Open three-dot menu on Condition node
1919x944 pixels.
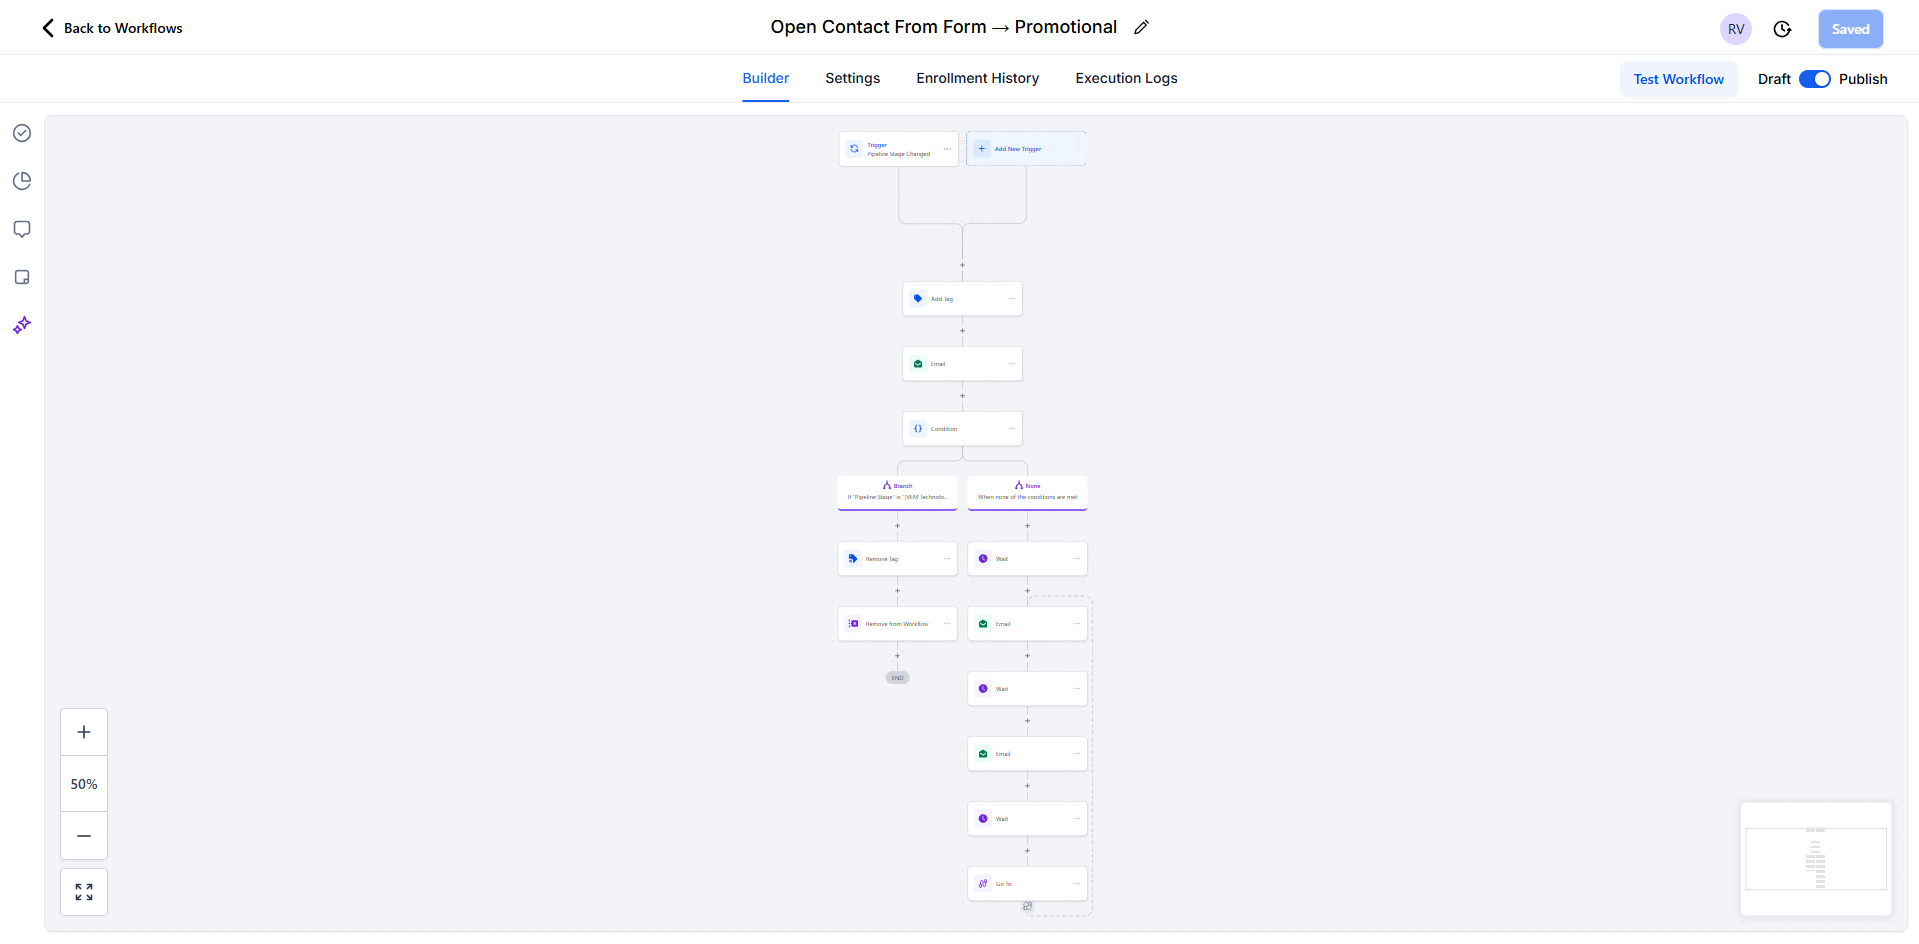tap(1011, 428)
